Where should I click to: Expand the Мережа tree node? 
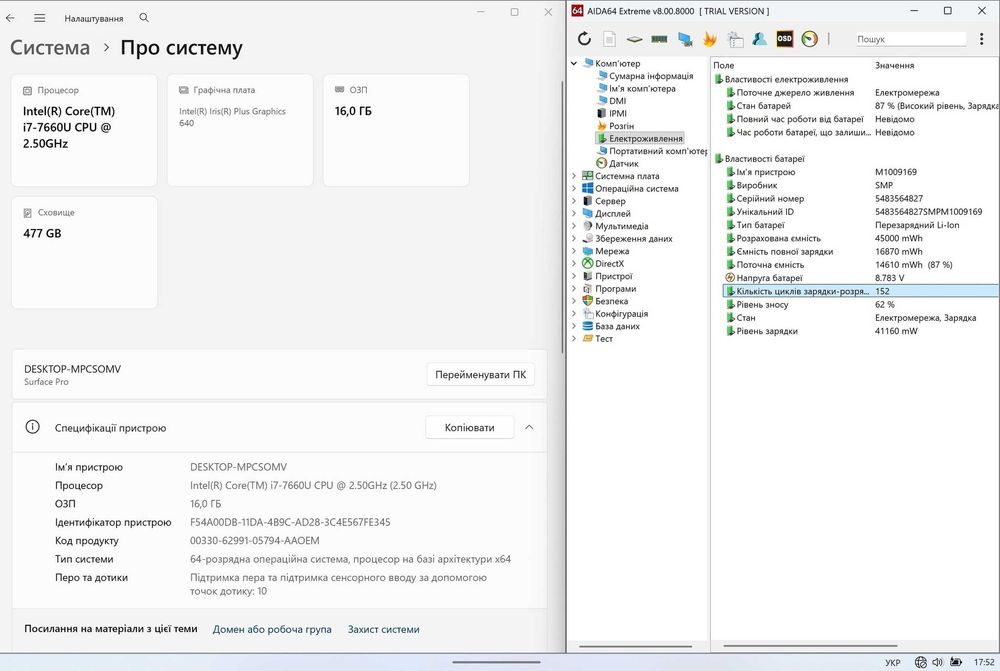tap(574, 251)
